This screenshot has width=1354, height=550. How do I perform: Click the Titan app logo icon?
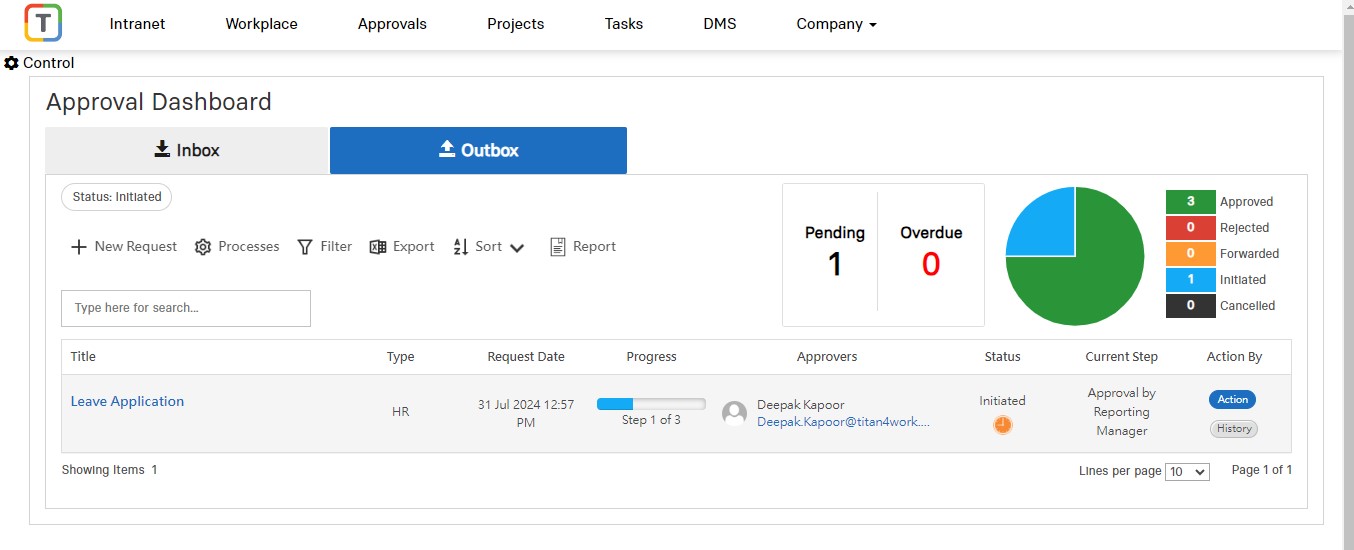[43, 23]
